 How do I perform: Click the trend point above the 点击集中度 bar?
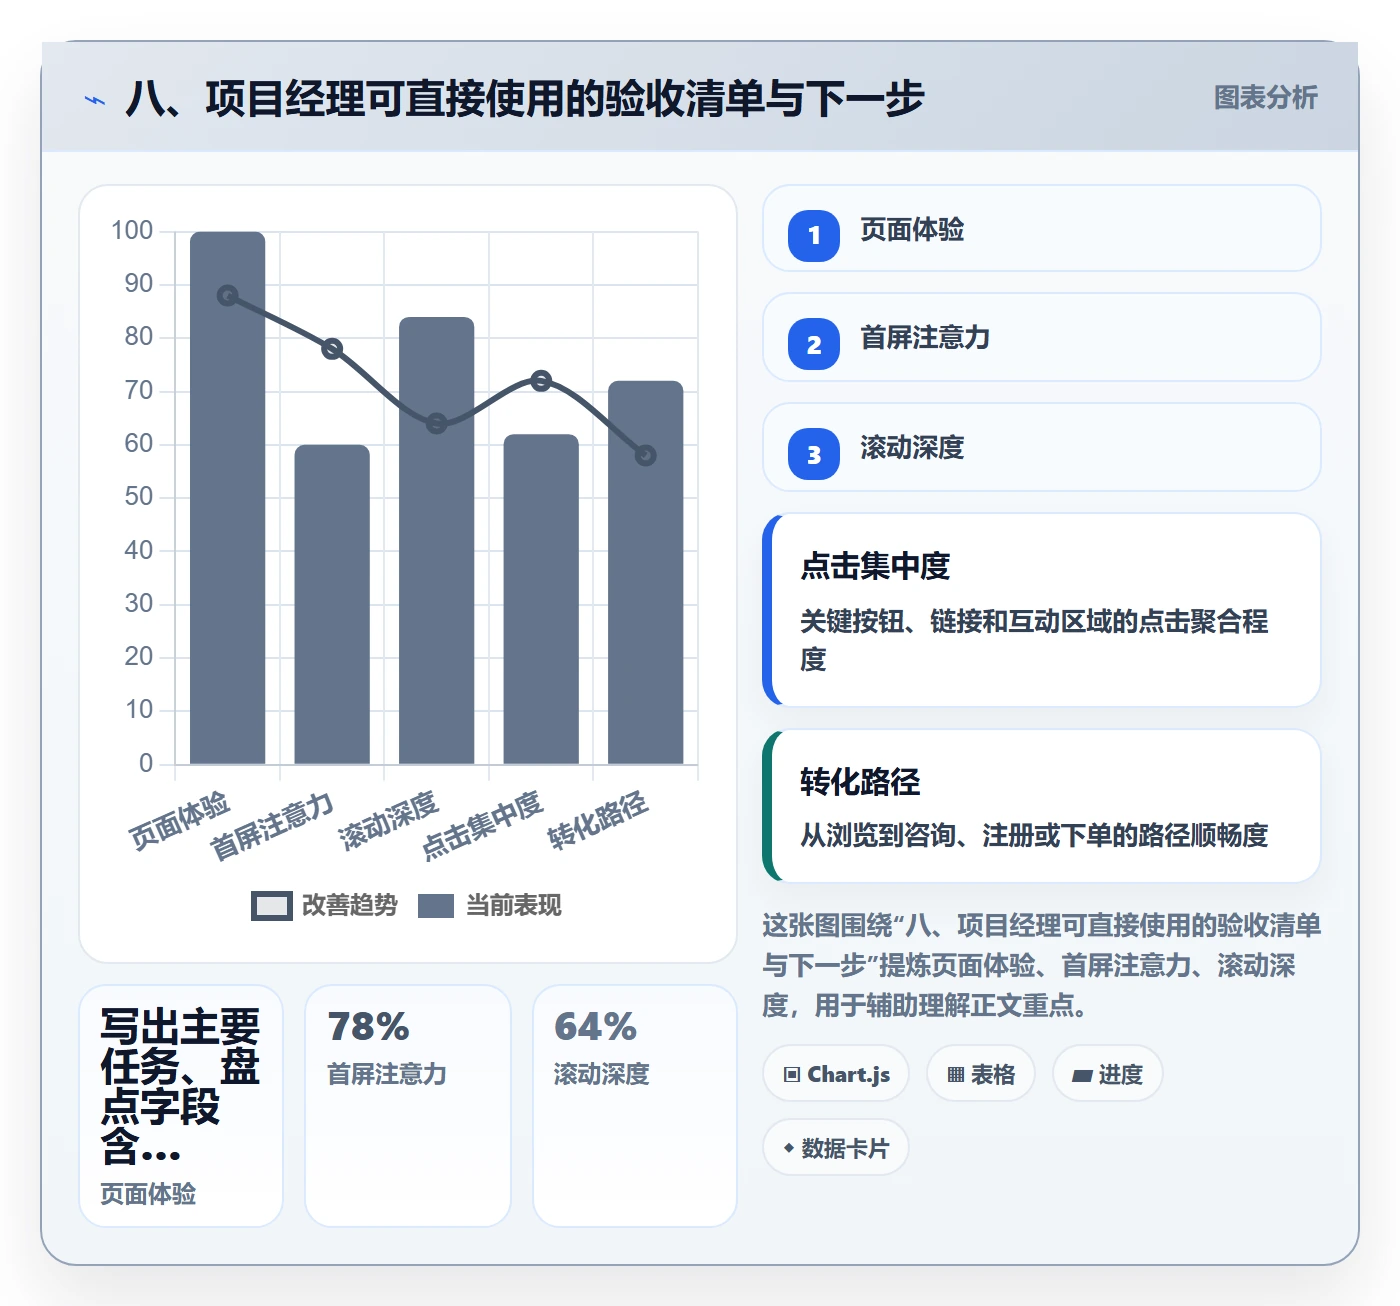click(x=541, y=381)
